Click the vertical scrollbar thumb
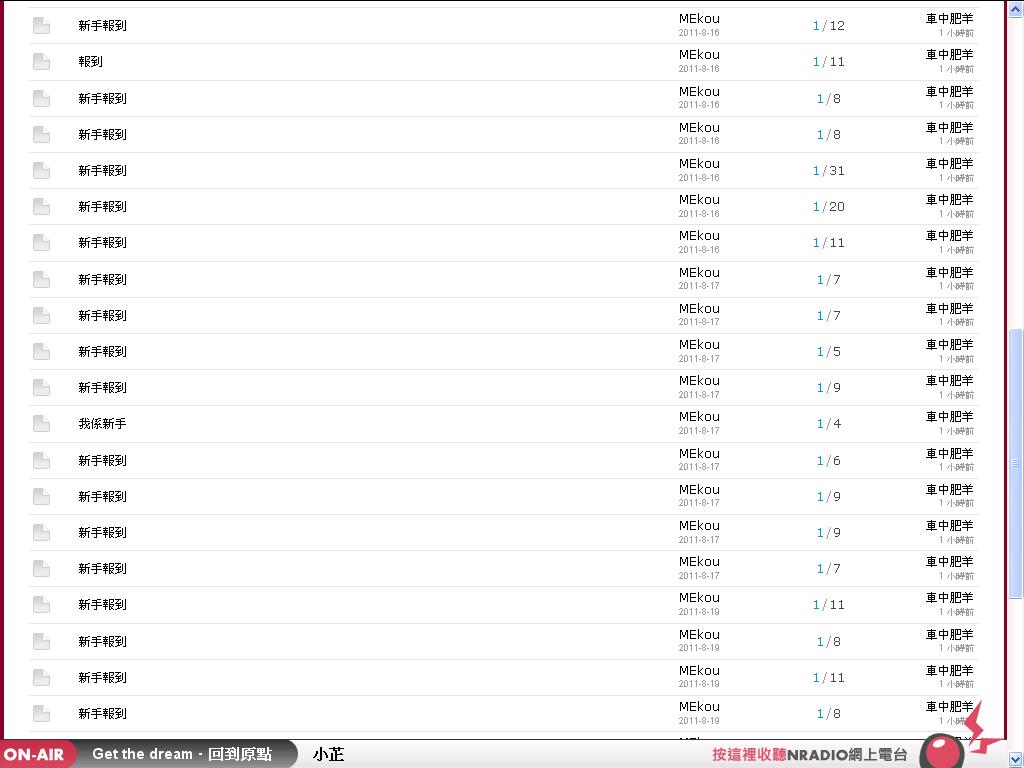This screenshot has height=768, width=1024. pos(1016,463)
